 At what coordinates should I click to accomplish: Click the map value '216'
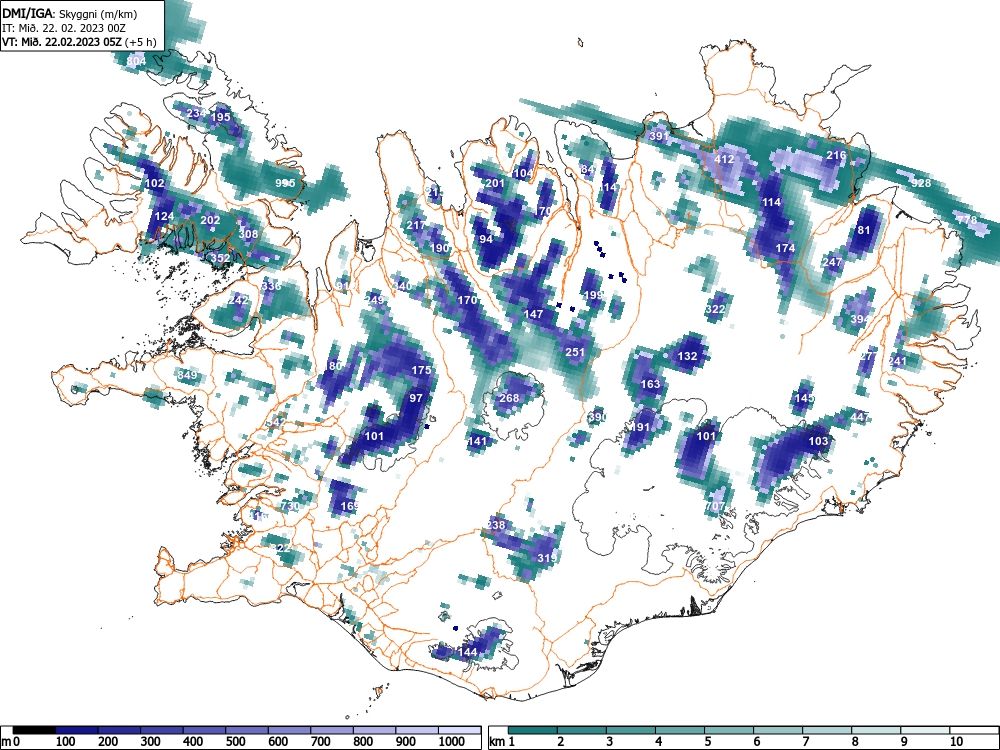(x=836, y=155)
